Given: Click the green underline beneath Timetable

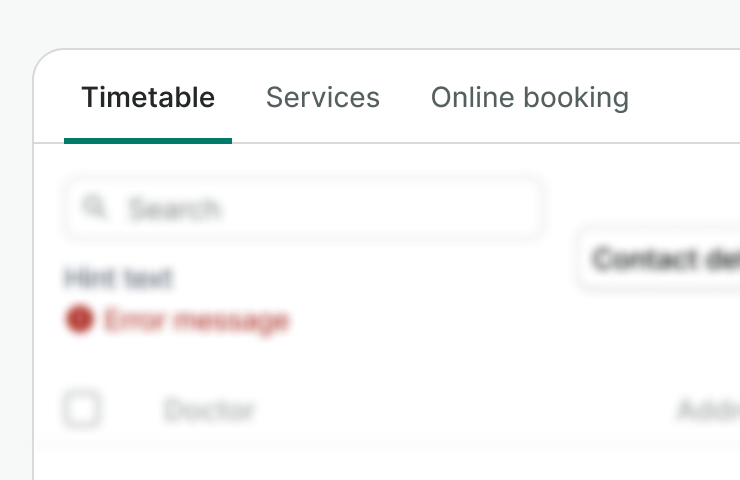Looking at the screenshot, I should [x=148, y=140].
